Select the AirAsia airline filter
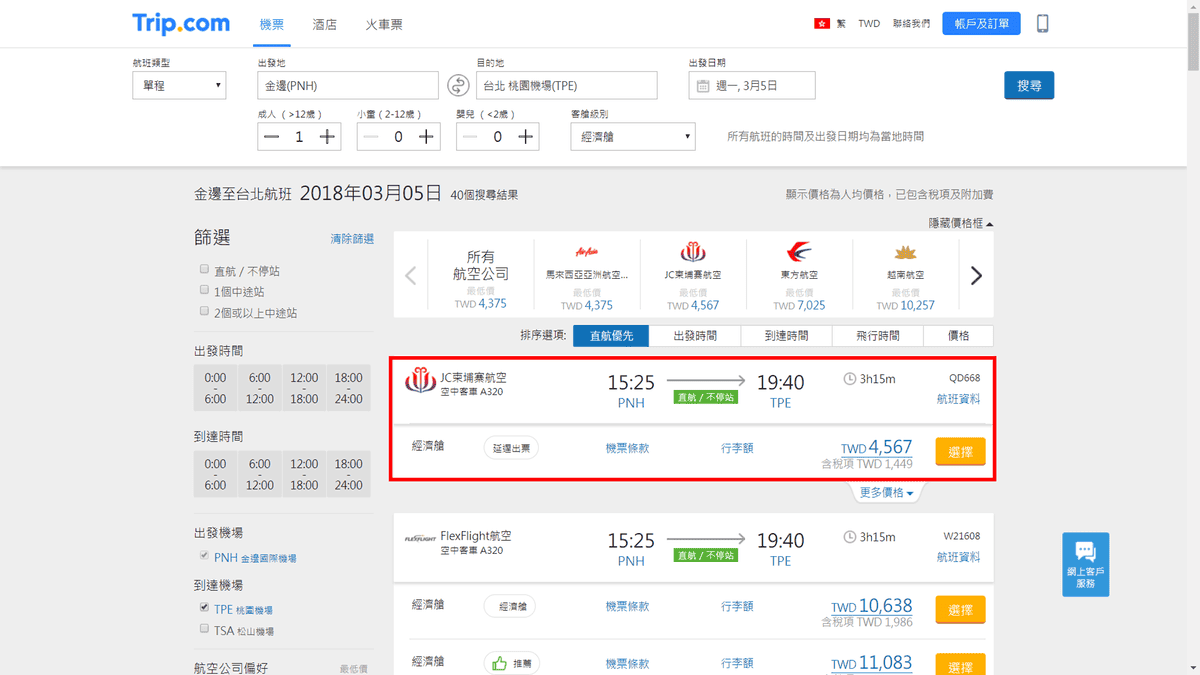The height and width of the screenshot is (675, 1200). [587, 276]
